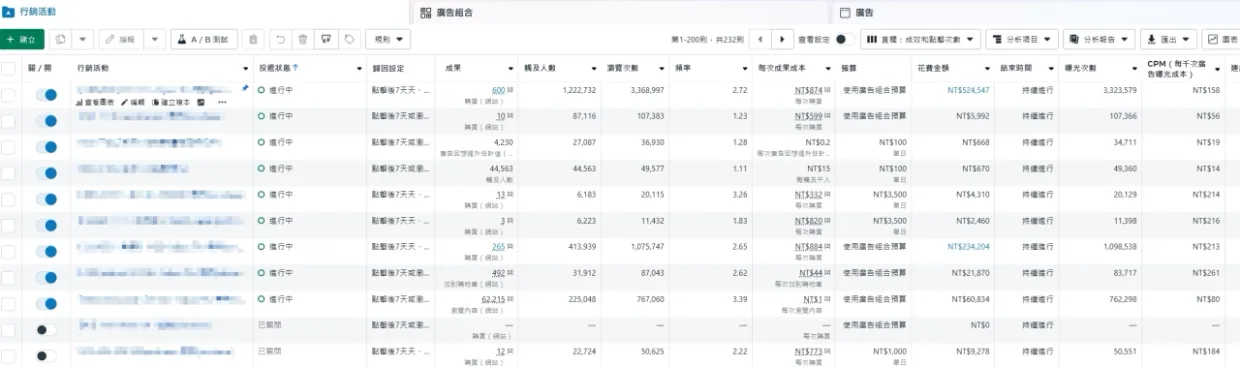Open dropdown arrow next to 編輯 button

coord(155,39)
